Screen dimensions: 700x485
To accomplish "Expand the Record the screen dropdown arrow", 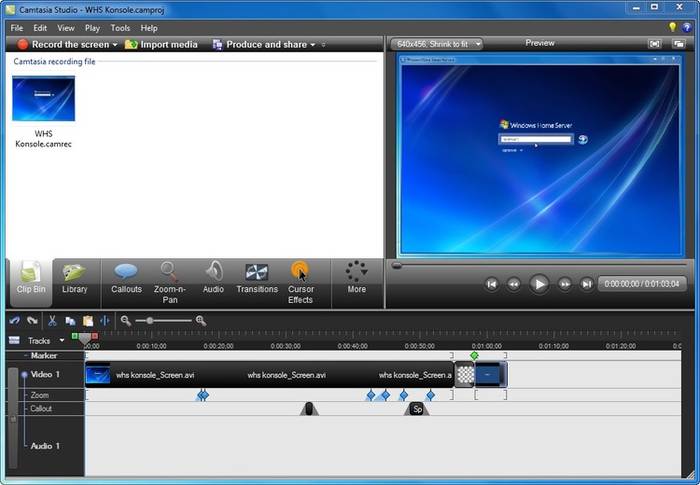I will coord(115,45).
